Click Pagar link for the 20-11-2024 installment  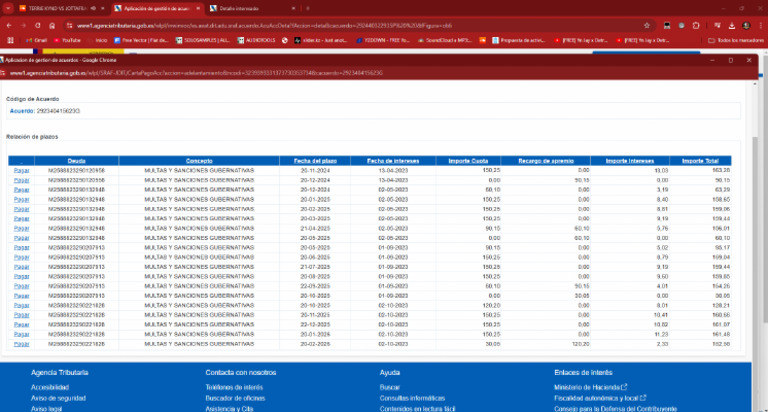(x=22, y=170)
